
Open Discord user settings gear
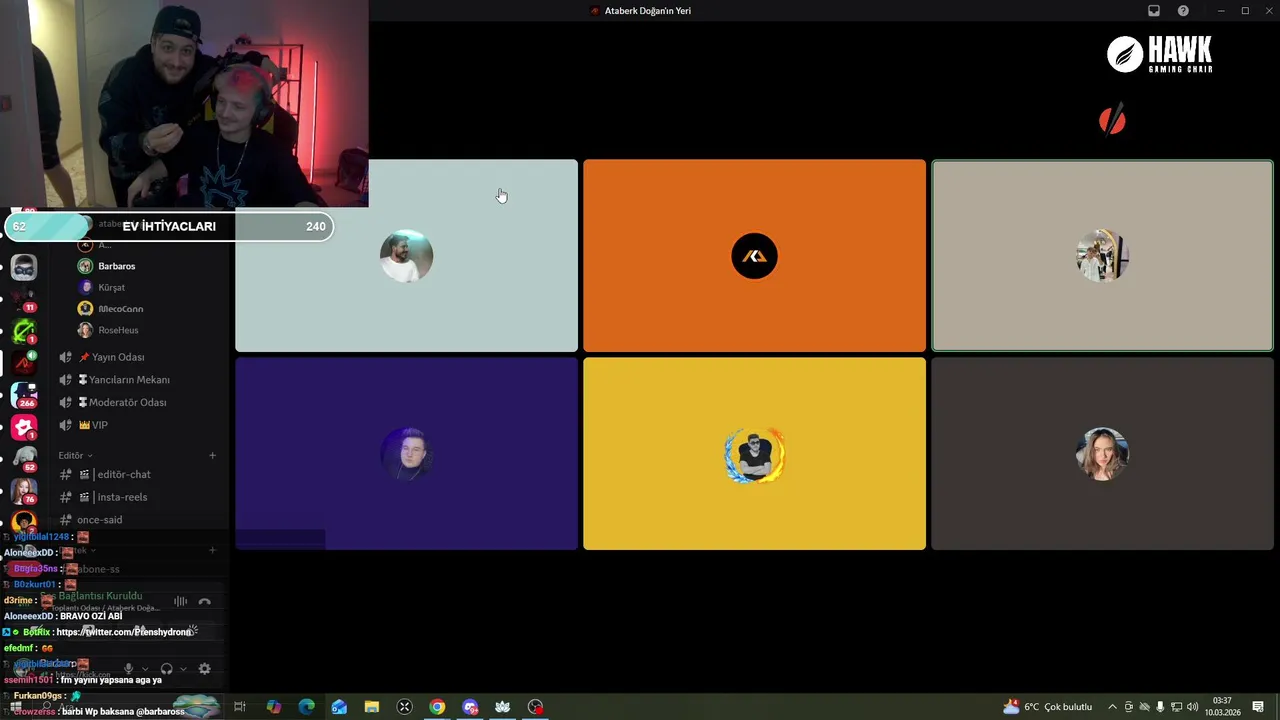[x=205, y=668]
